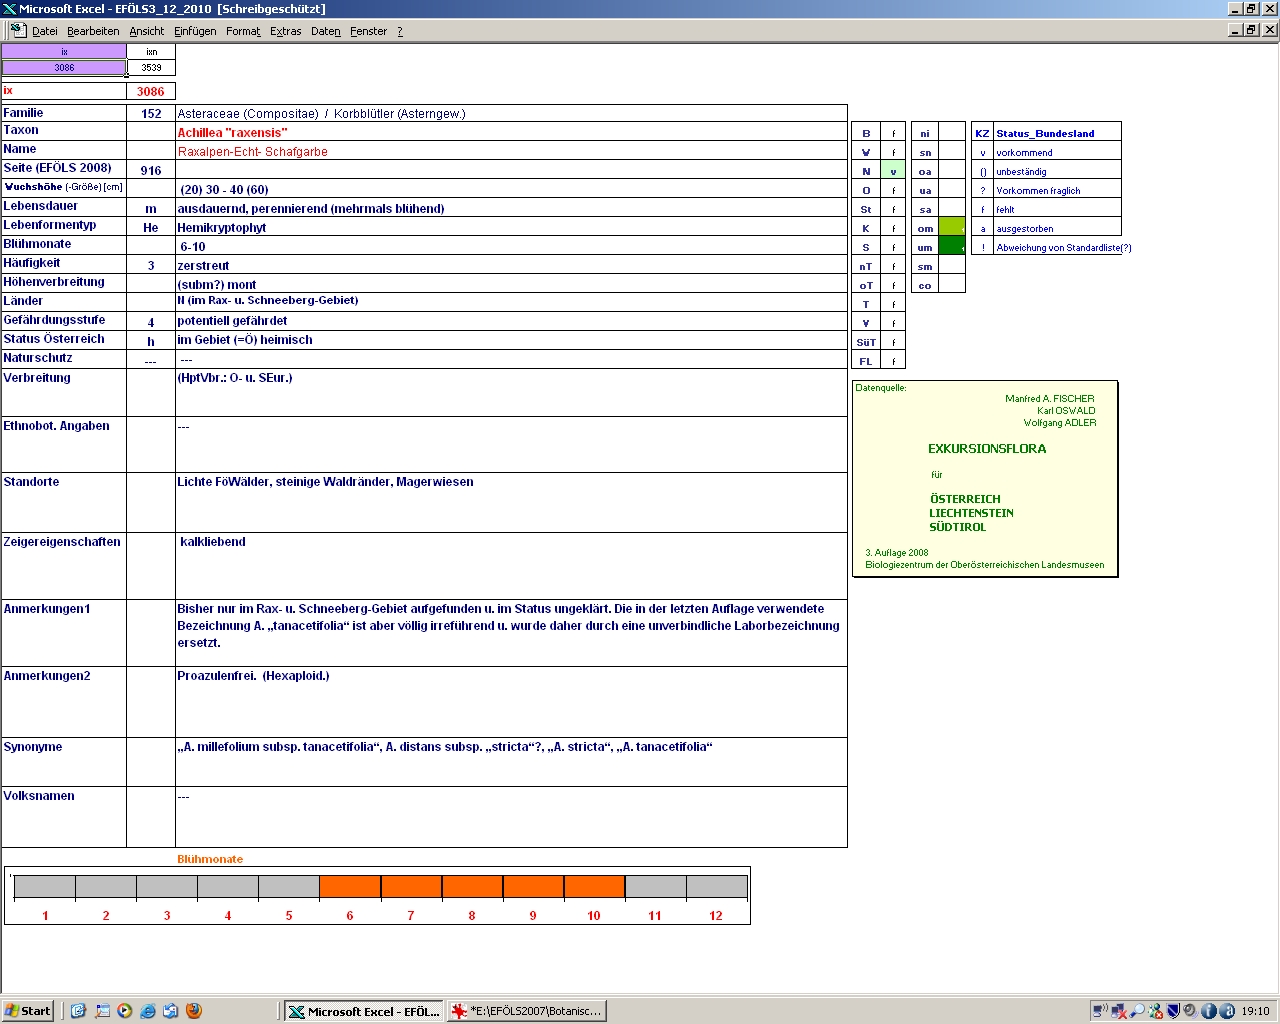Open the mail quick launch icon before Firefox

(170, 1011)
